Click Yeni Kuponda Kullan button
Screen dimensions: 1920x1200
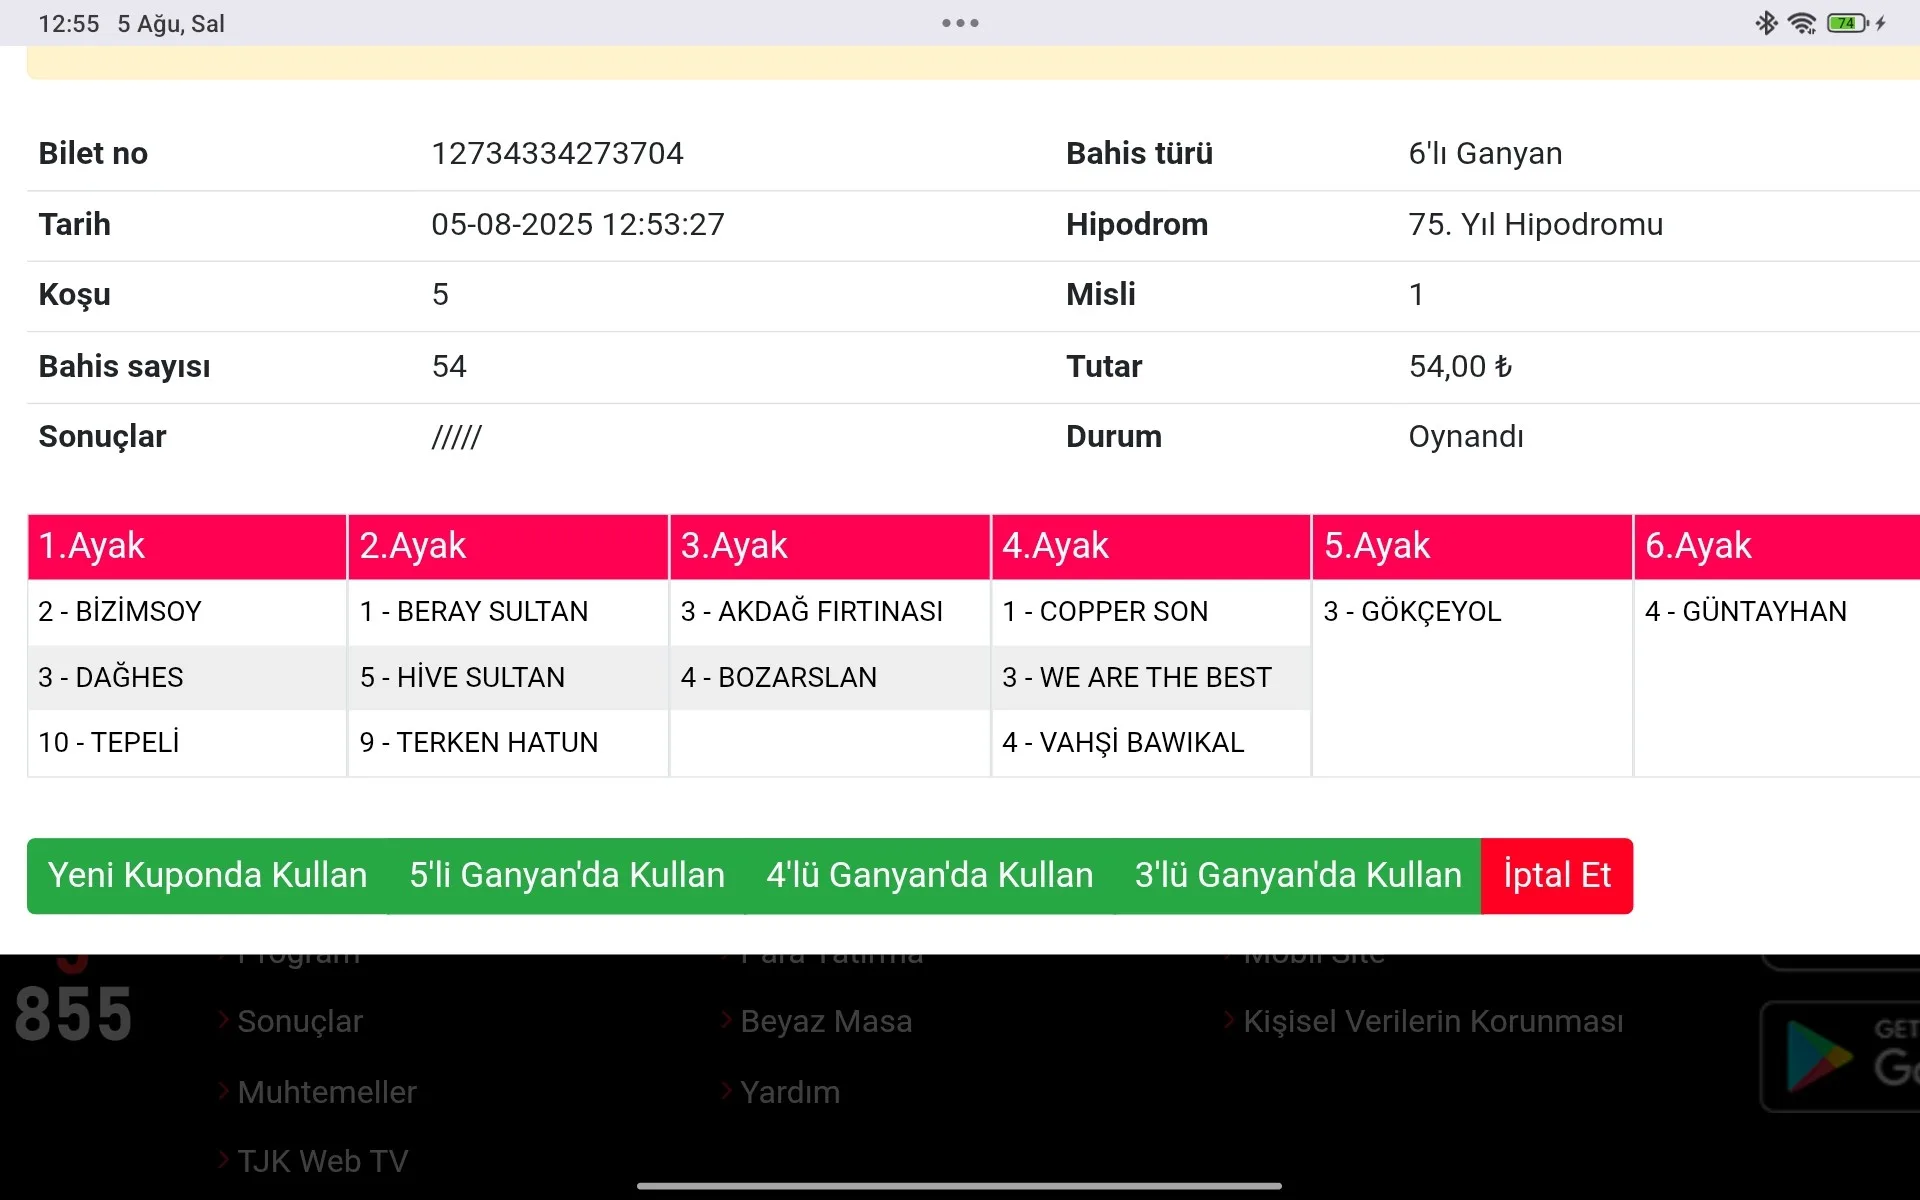coord(208,875)
